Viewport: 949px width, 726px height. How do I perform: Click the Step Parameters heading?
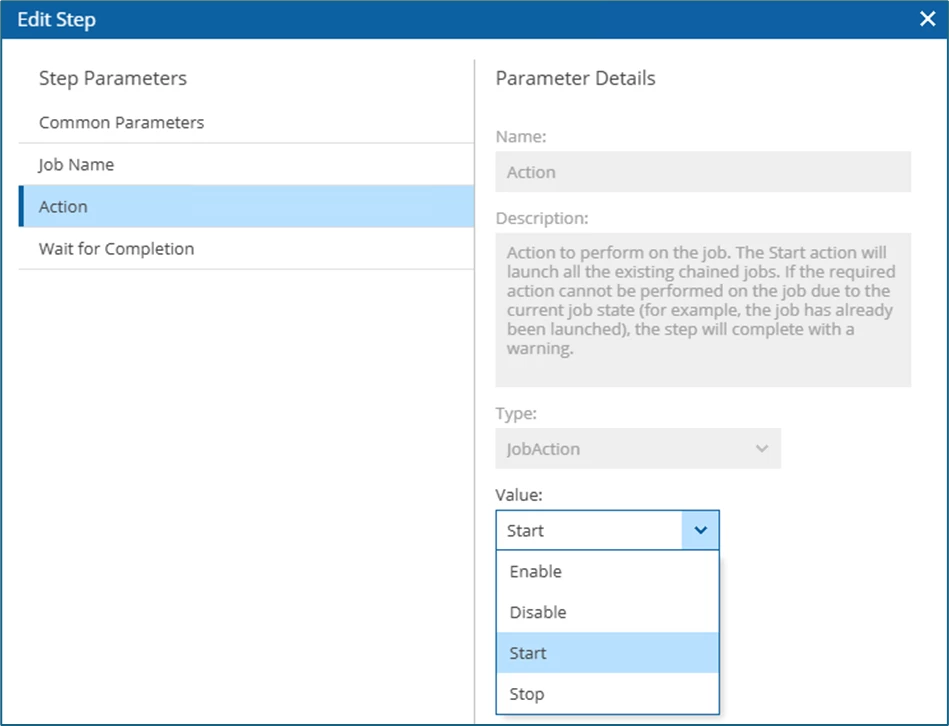point(113,78)
